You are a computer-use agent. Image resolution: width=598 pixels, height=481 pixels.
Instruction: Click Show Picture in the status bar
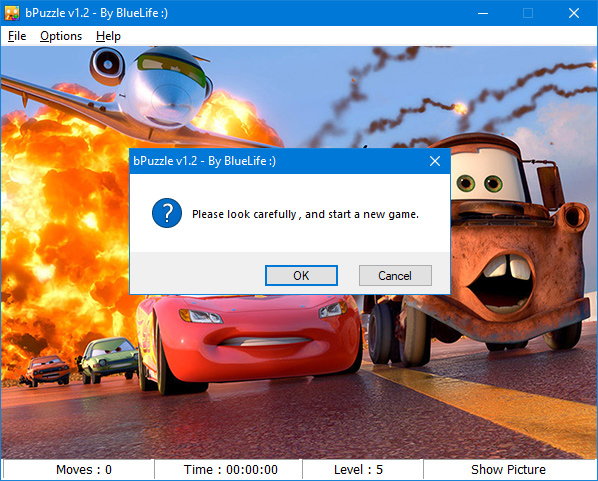(508, 469)
